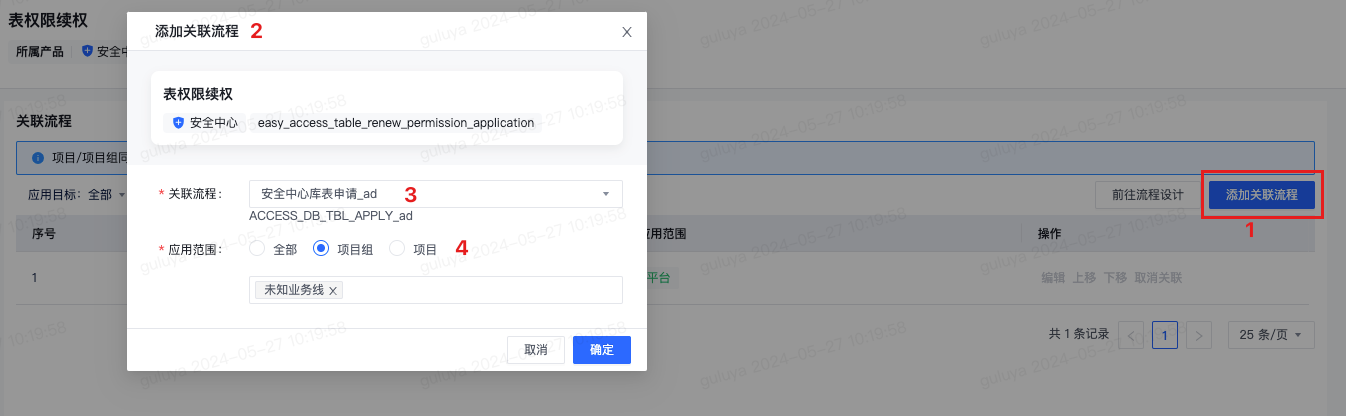Screen dimensions: 1346x416
Task: Close the 添加关联流程 dialog
Action: (x=627, y=32)
